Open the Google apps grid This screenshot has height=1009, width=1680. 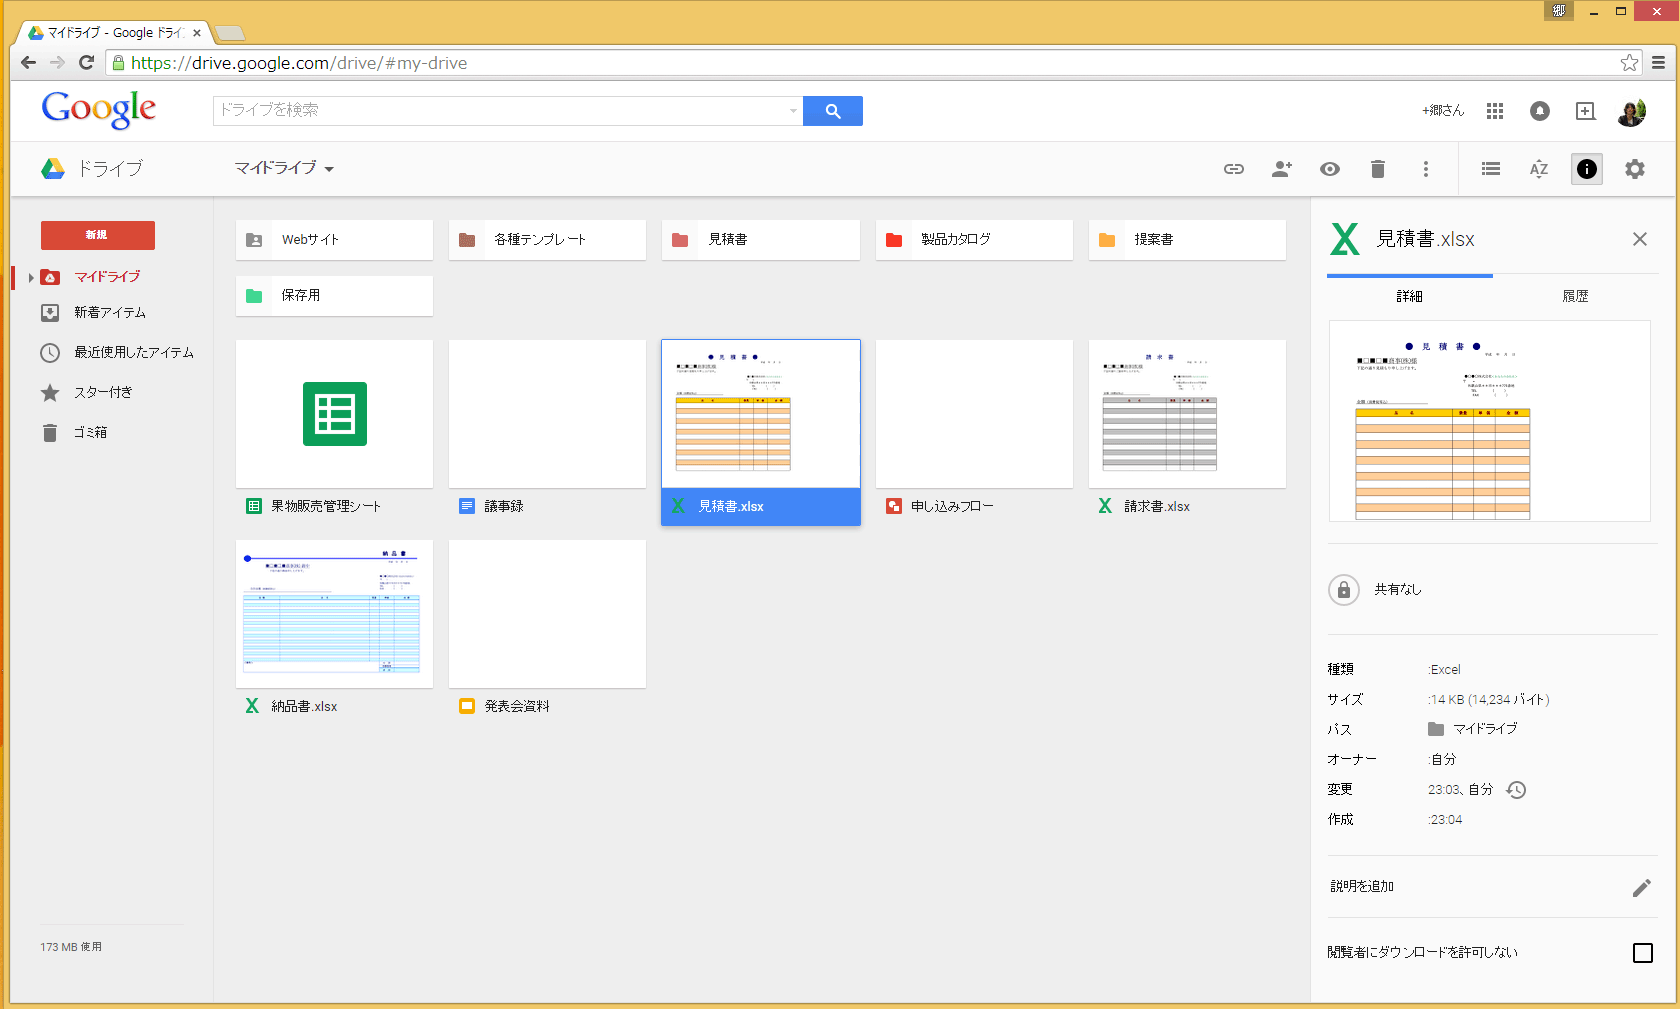[1494, 111]
